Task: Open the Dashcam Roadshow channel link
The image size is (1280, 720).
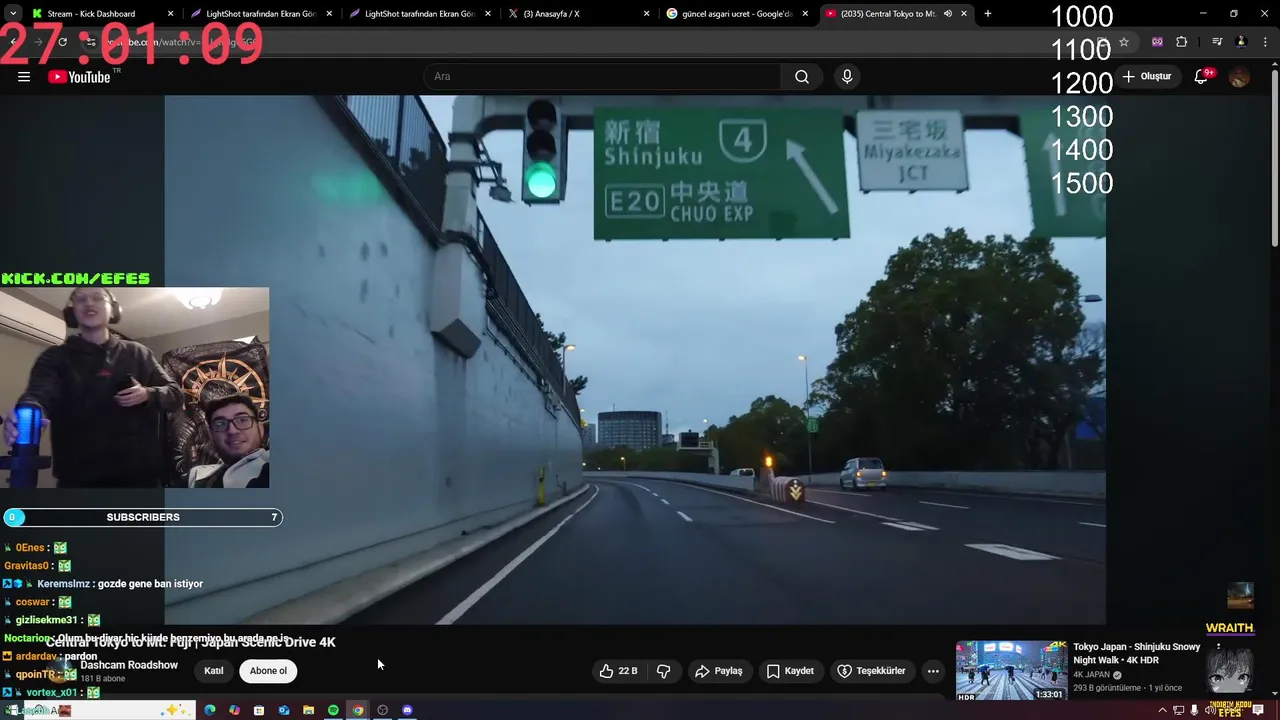Action: pos(129,665)
